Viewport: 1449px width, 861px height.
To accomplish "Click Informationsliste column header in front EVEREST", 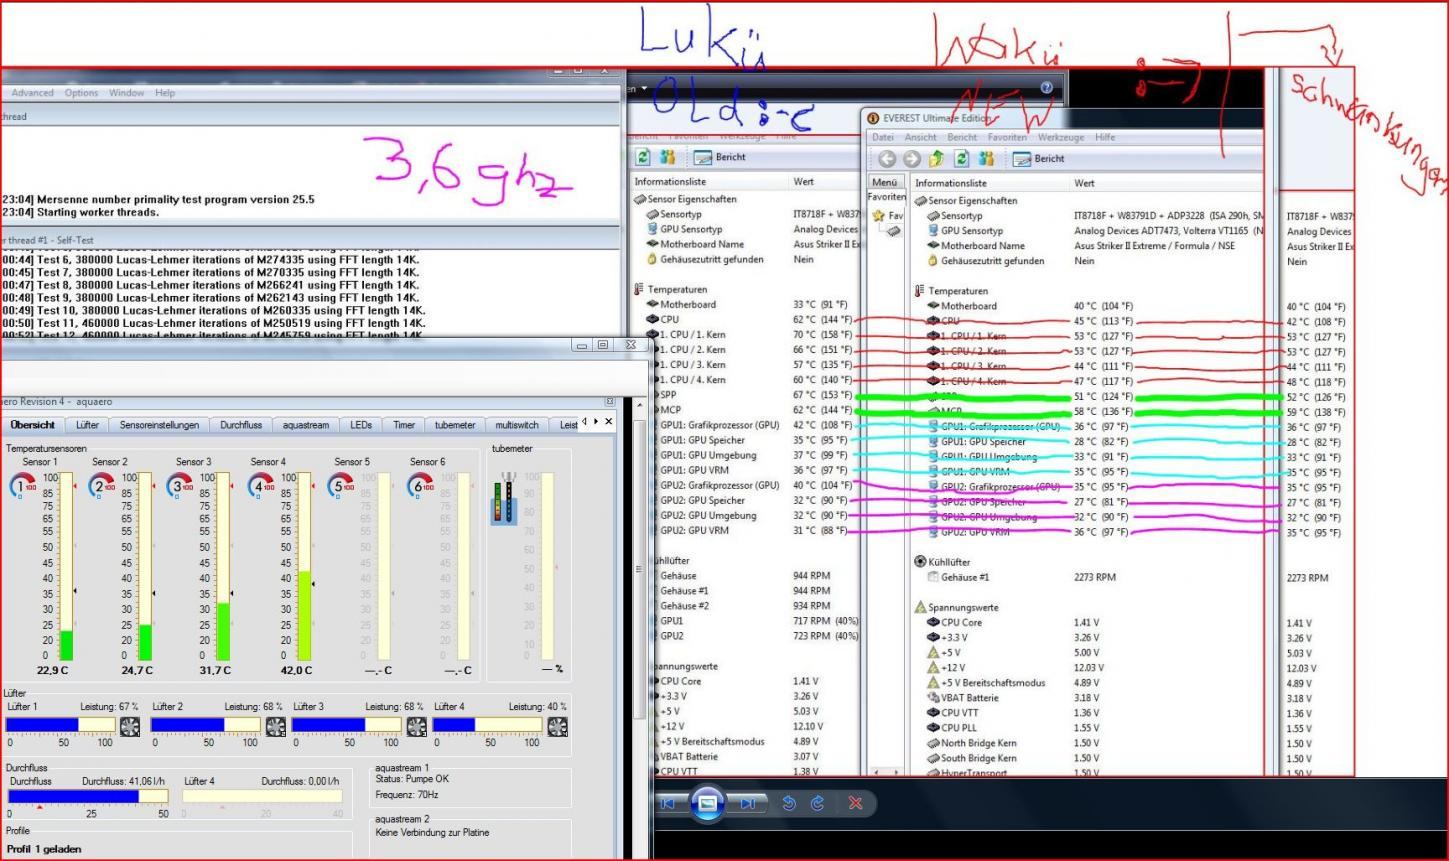I will click(x=951, y=183).
